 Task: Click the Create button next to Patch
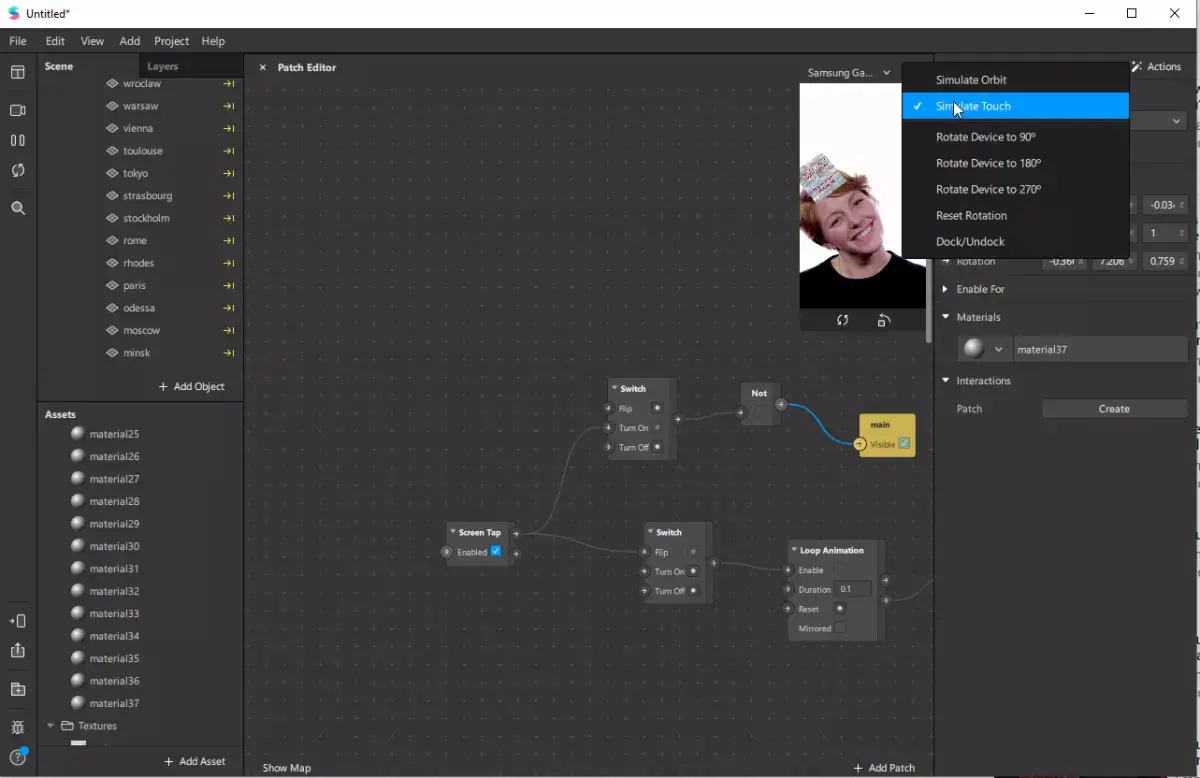point(1113,408)
